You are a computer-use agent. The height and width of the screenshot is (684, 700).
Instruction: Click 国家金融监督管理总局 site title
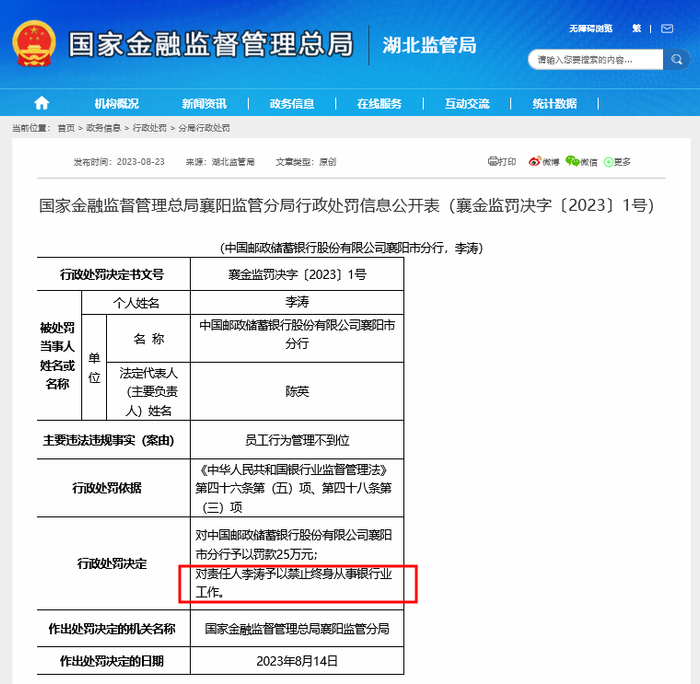[211, 44]
